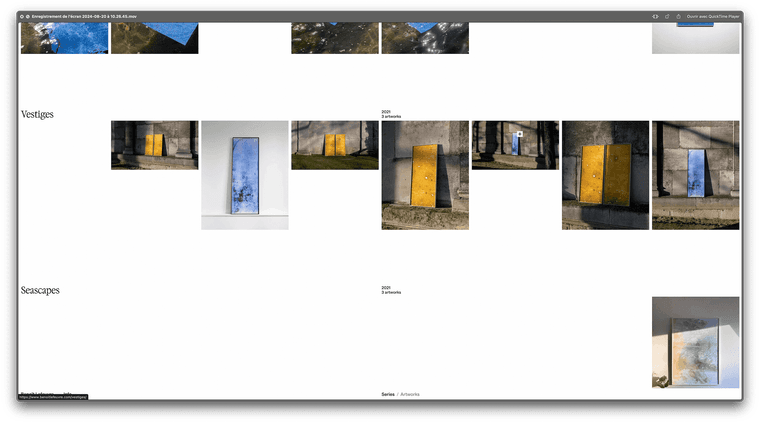Screen dimensions: 760x423
Task: Open the Vestiges series title link
Action: (x=37, y=115)
